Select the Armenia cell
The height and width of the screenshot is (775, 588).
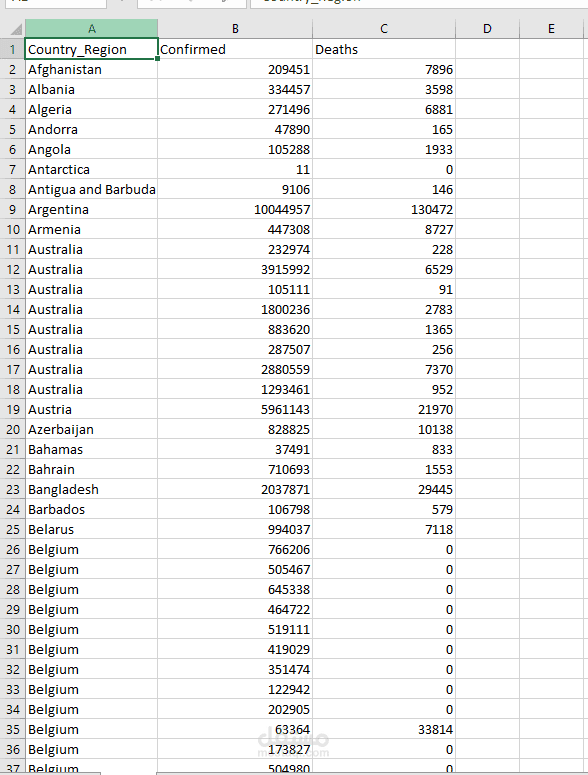(91, 229)
